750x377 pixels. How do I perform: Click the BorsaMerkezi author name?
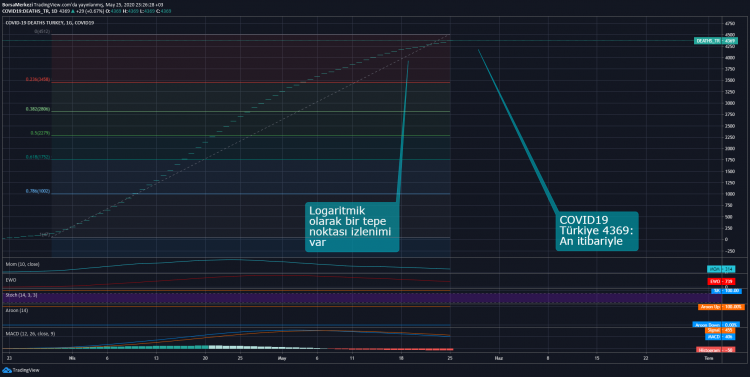(x=17, y=5)
